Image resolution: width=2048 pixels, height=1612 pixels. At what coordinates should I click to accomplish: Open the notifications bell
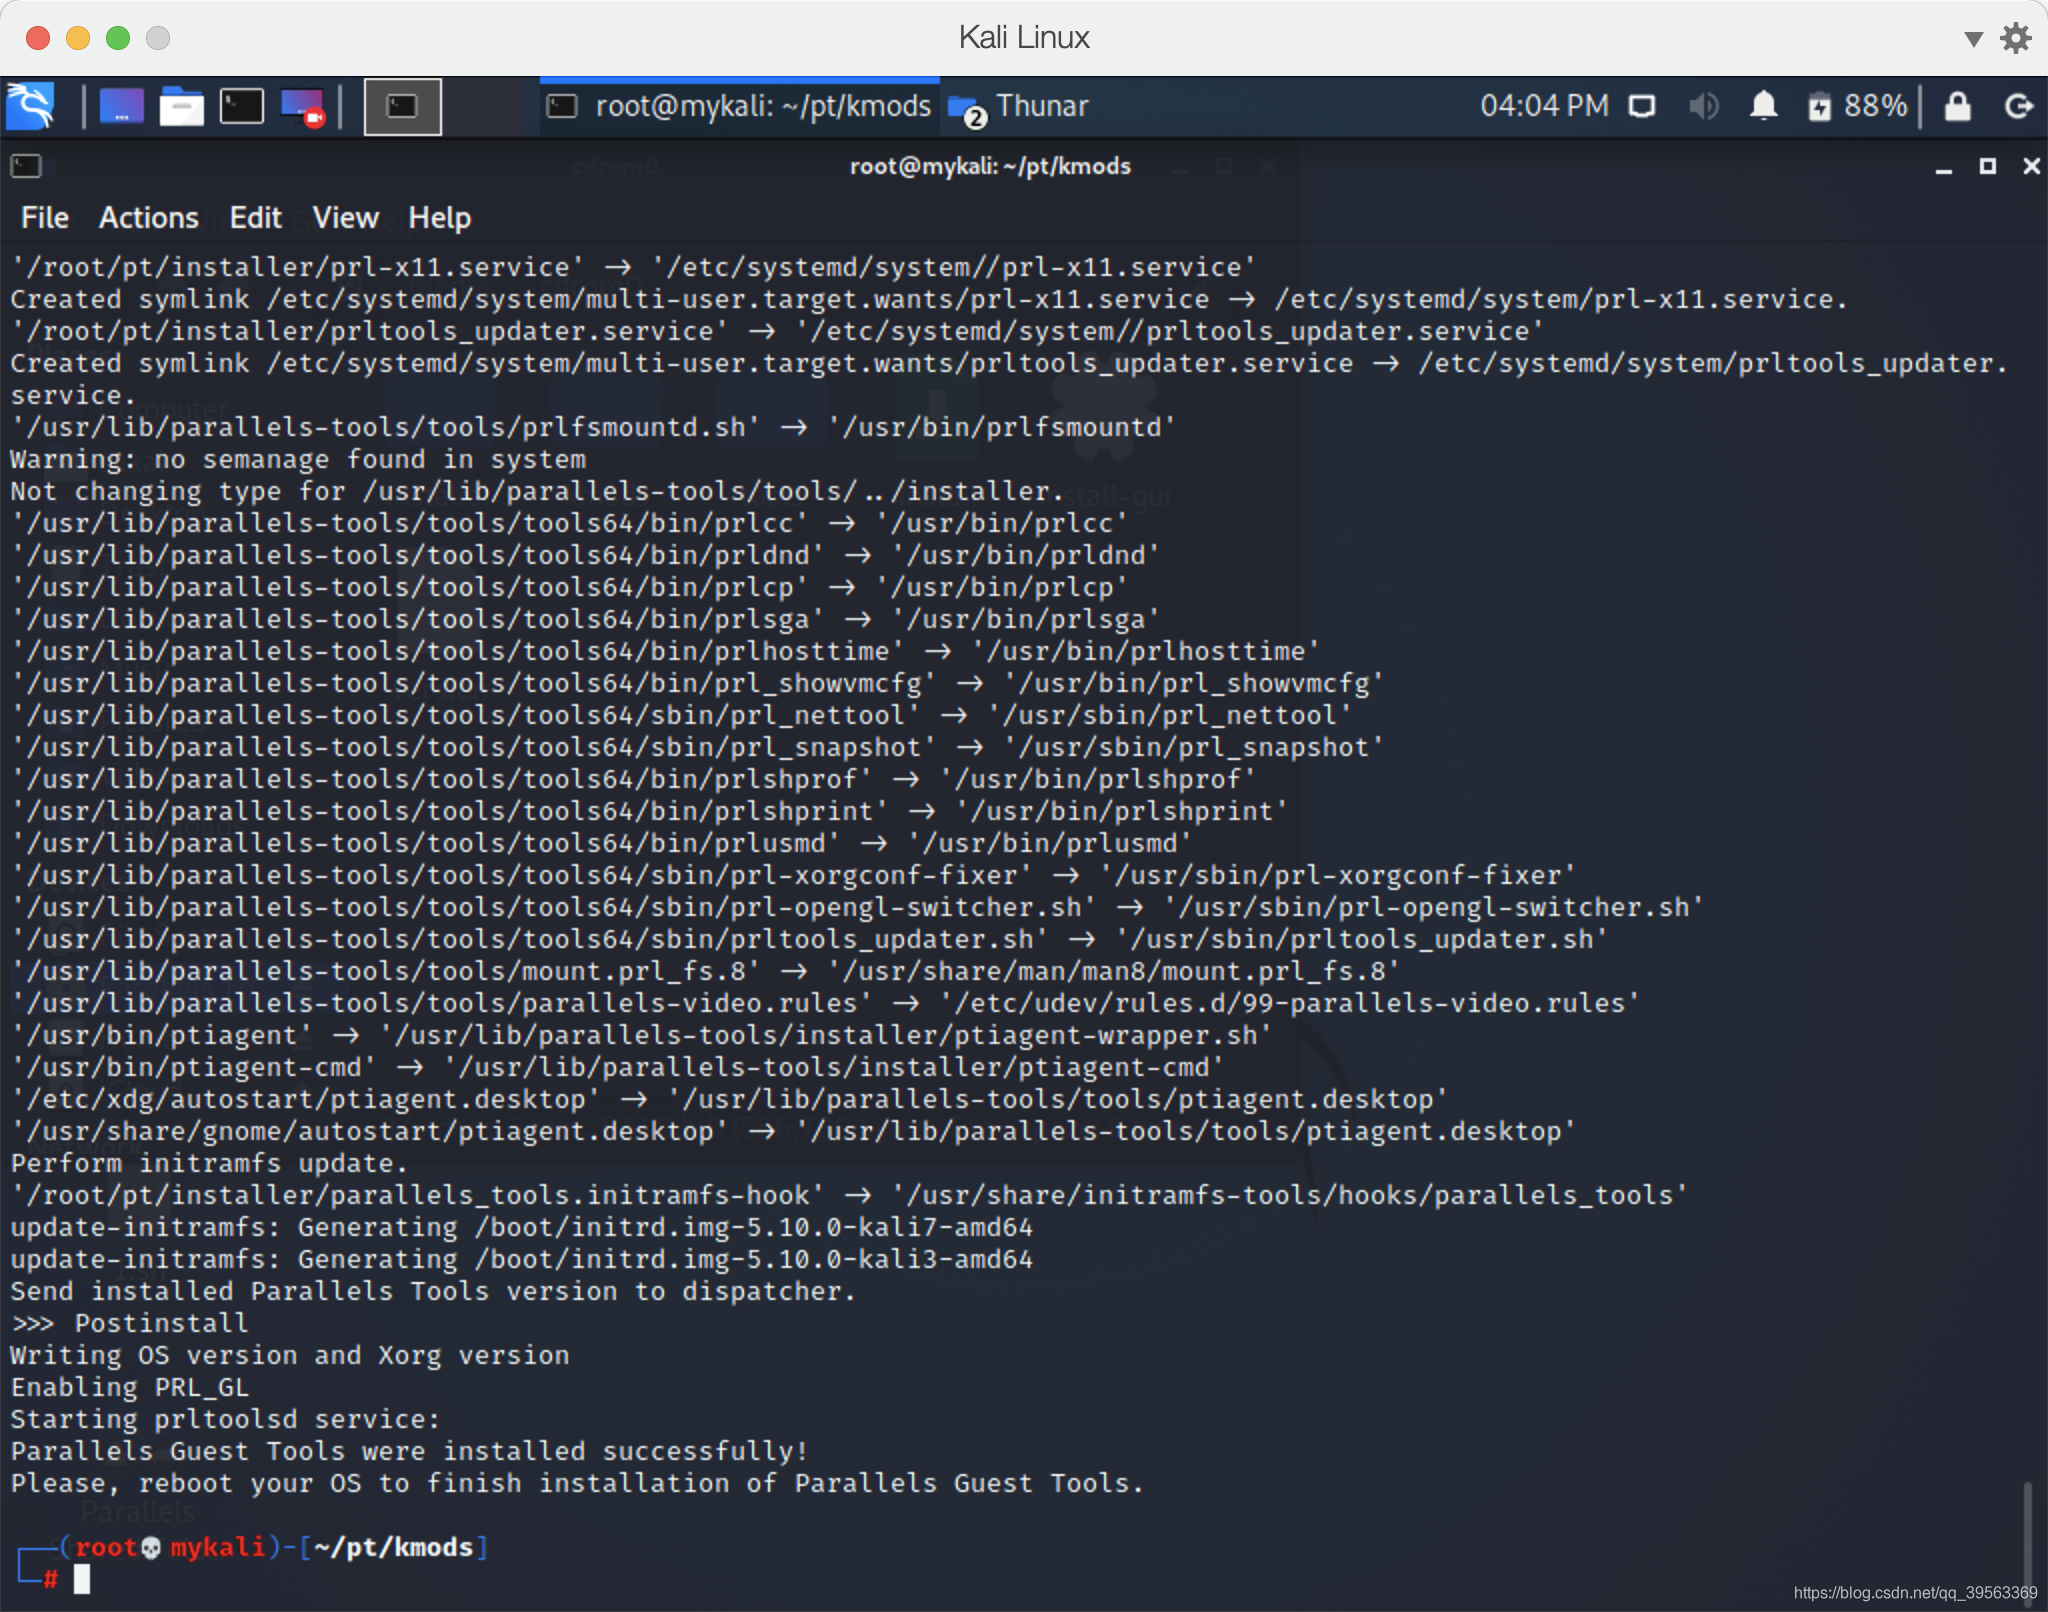pos(1763,106)
